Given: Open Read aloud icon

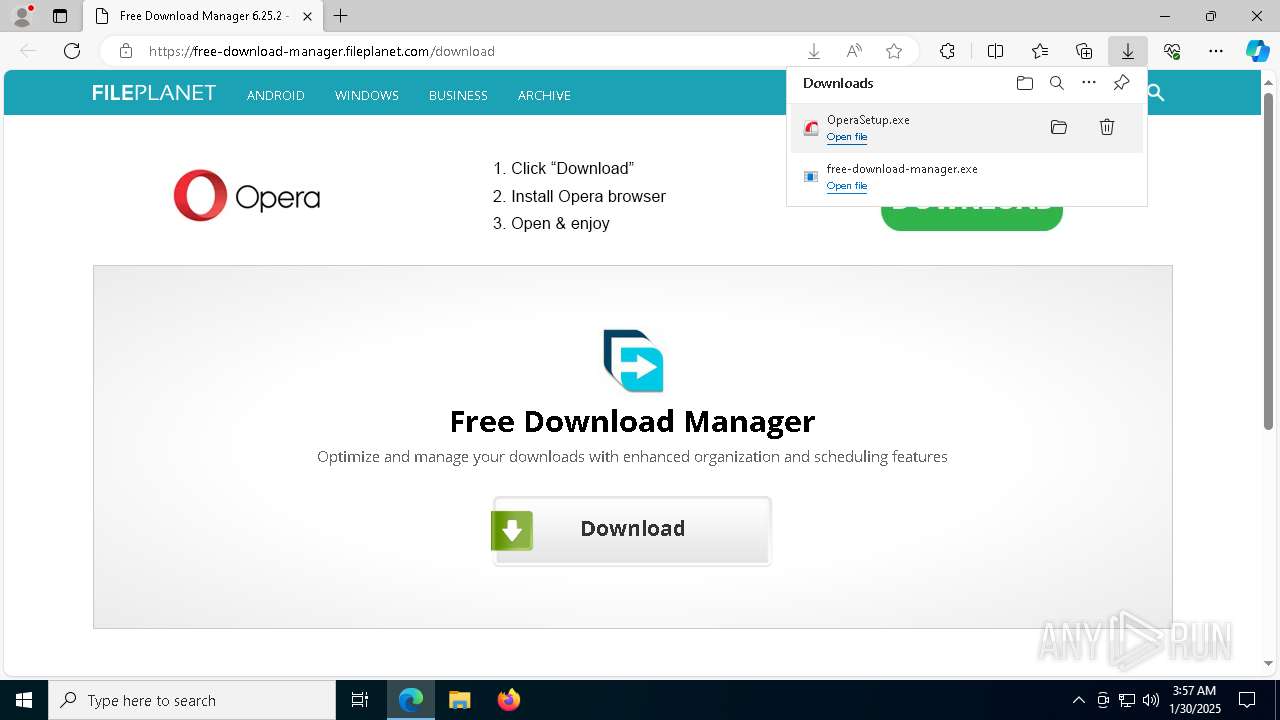Looking at the screenshot, I should (x=854, y=51).
